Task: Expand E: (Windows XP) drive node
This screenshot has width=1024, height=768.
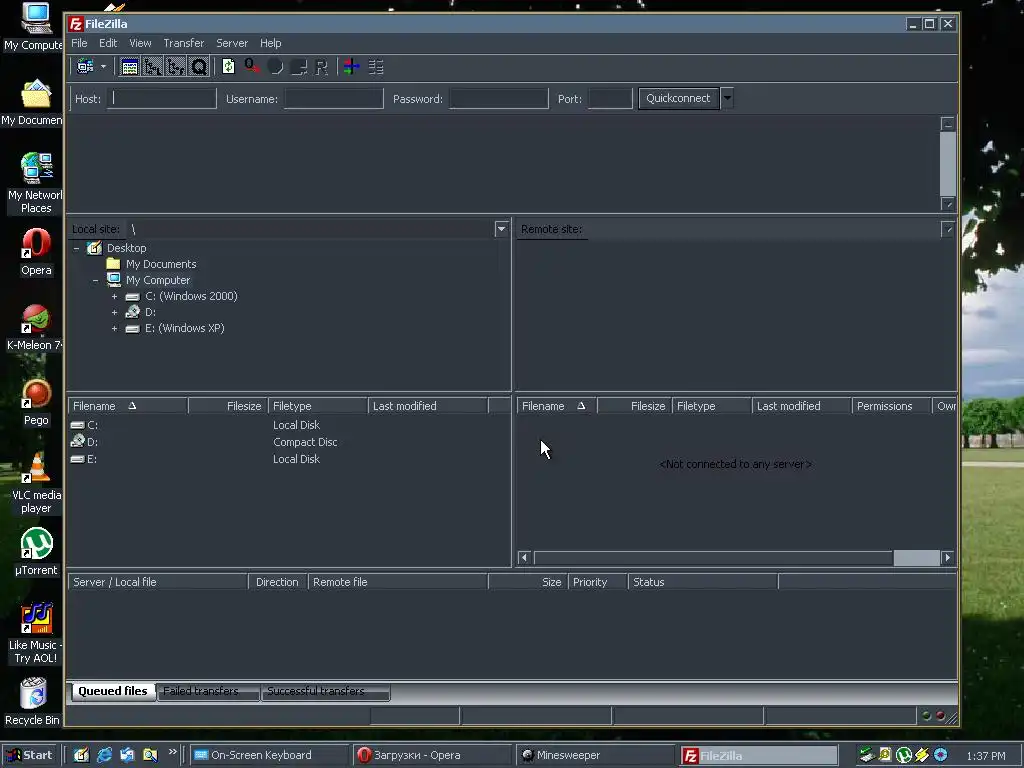Action: 114,328
